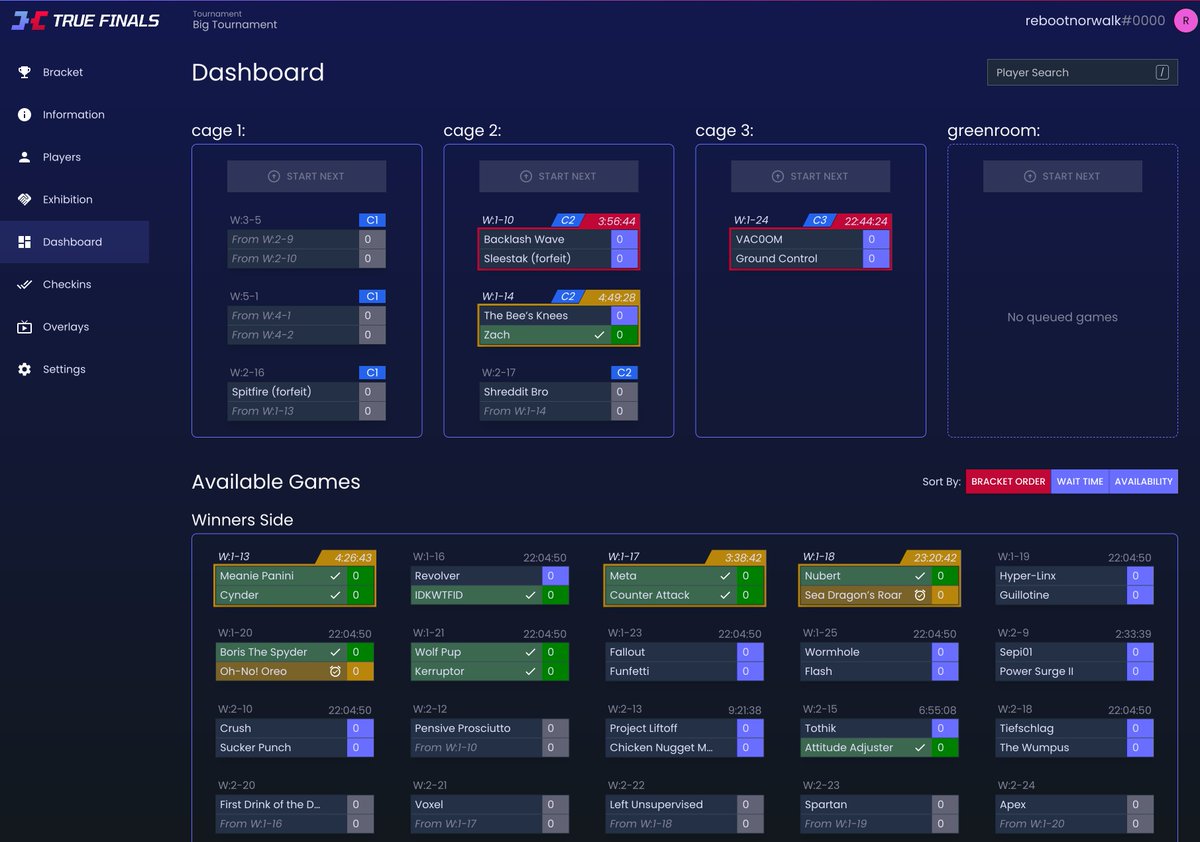Select Voxel in game W:2-21
This screenshot has width=1200, height=842.
[x=477, y=804]
